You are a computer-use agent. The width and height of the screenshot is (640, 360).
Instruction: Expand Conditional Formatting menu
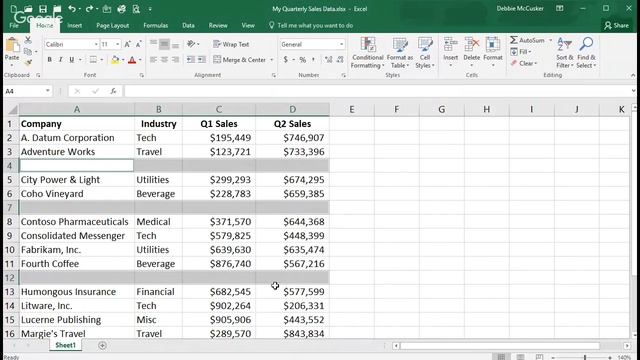367,53
